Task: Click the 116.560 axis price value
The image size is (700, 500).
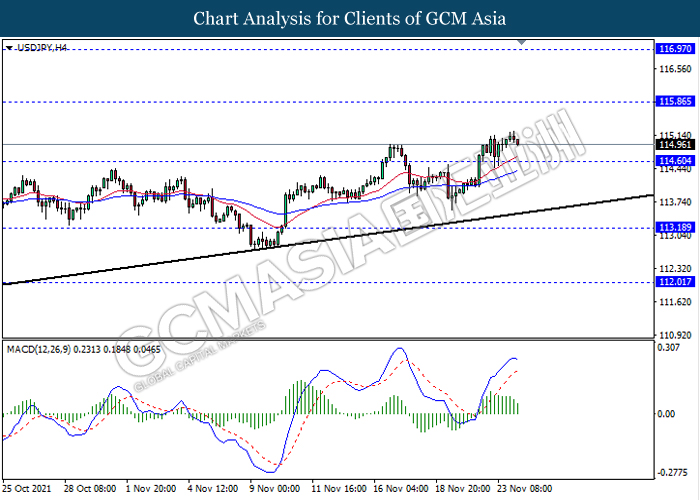Action: point(675,69)
